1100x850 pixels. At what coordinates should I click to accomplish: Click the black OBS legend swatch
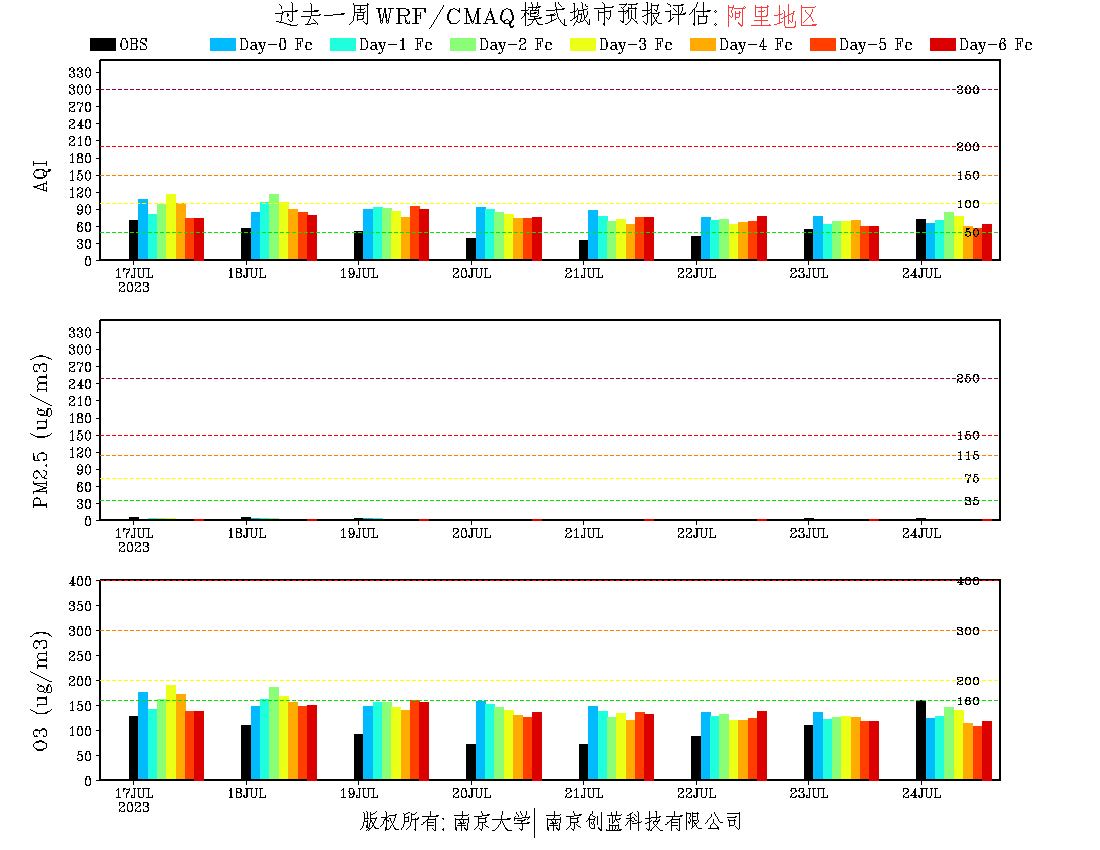click(102, 44)
